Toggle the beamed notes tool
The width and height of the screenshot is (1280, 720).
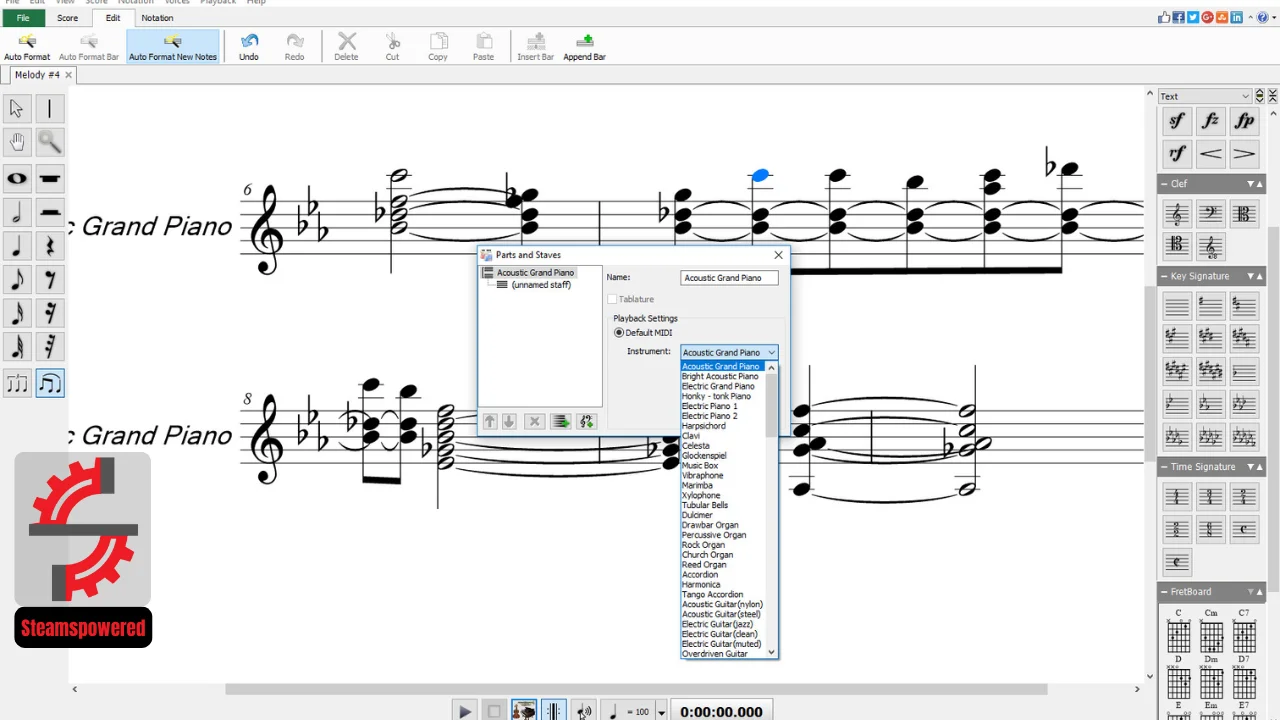point(50,383)
